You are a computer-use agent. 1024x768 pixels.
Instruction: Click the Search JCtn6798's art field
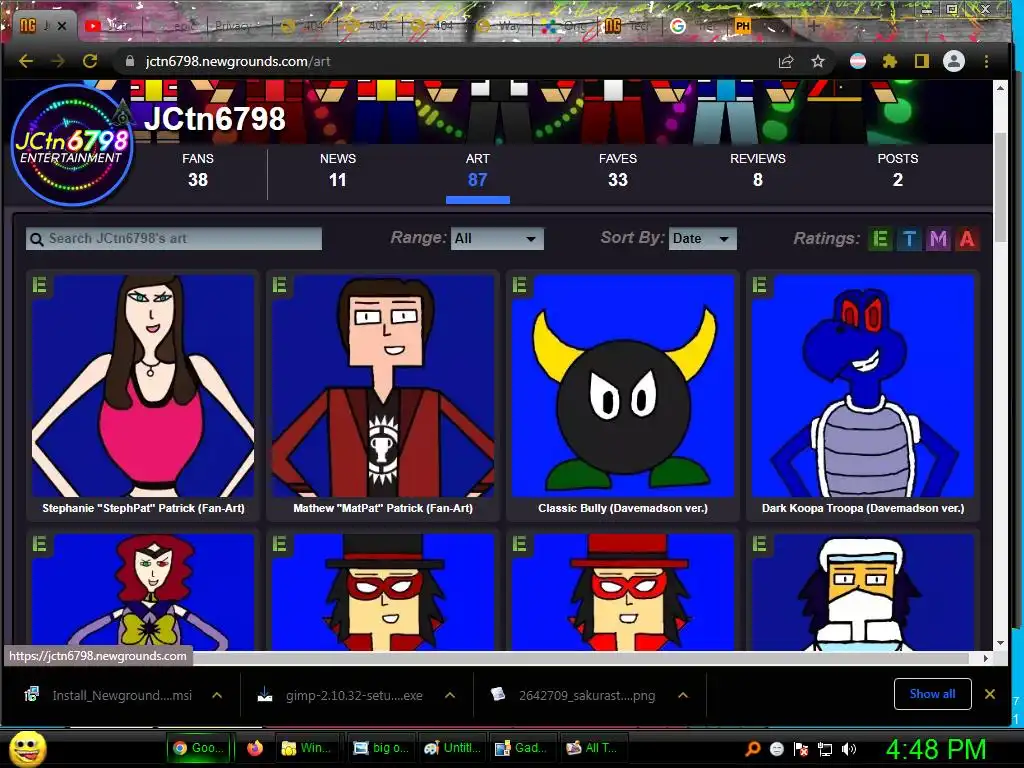coord(174,238)
